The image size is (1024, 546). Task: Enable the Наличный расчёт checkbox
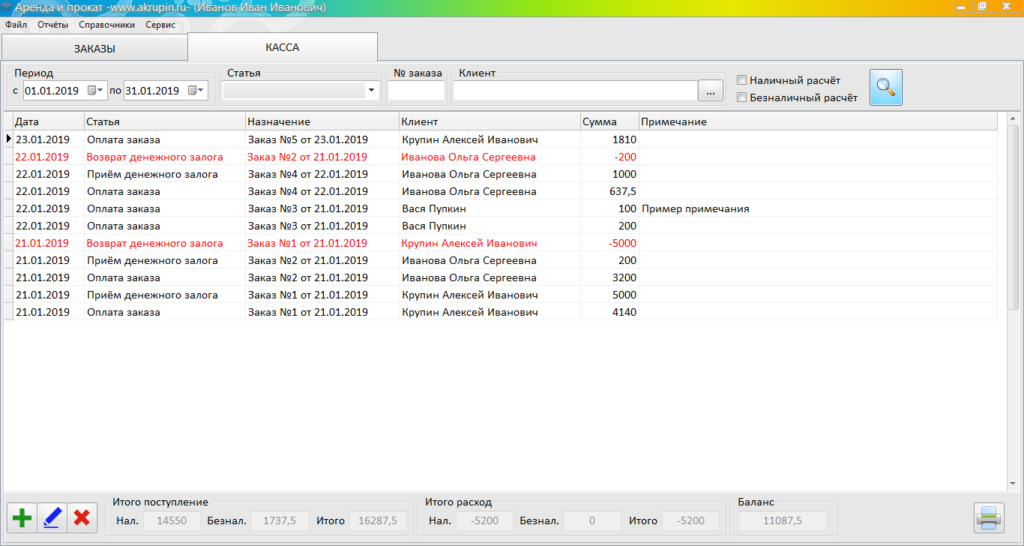pyautogui.click(x=742, y=80)
